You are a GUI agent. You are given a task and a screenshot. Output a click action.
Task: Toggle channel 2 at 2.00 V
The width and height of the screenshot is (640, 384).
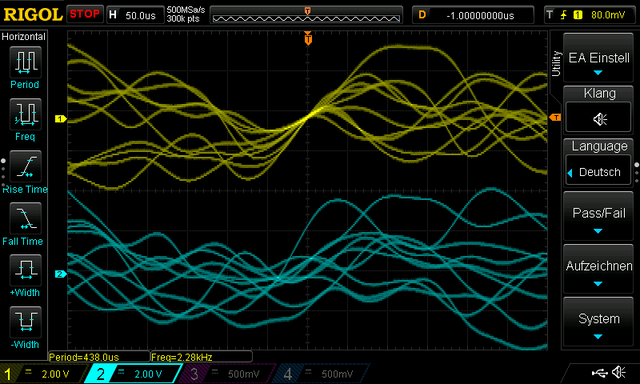[133, 373]
